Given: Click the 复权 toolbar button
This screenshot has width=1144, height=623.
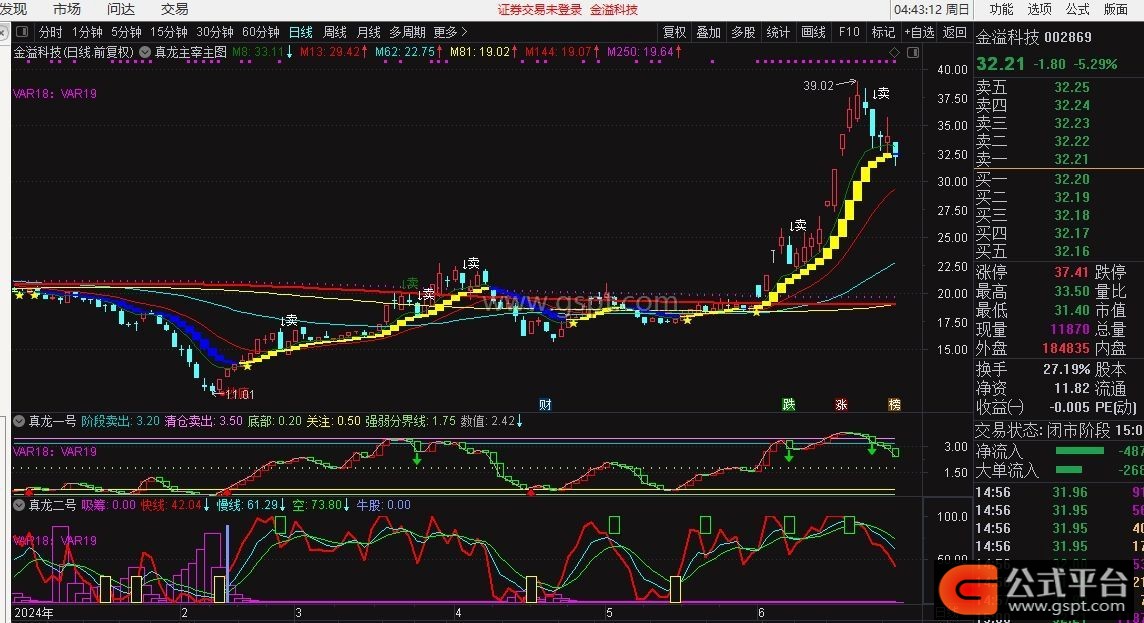Looking at the screenshot, I should [674, 32].
